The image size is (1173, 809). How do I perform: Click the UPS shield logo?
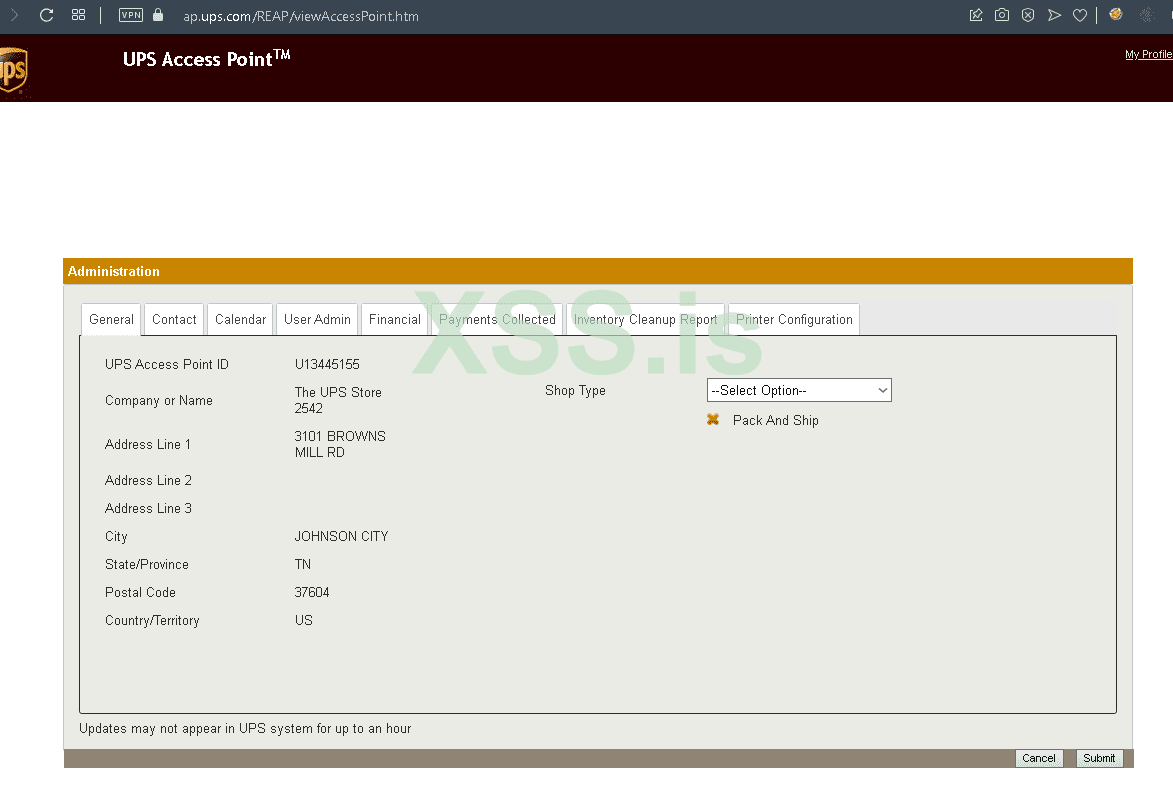click(x=12, y=71)
